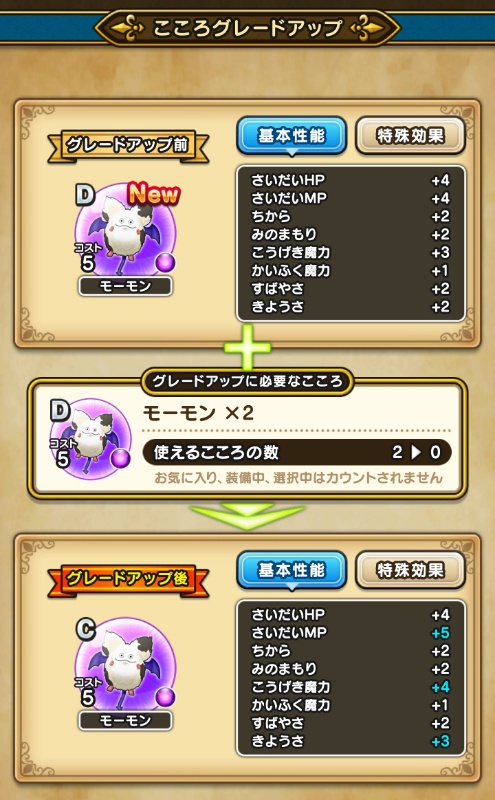Tap the Momon heart icon before grade-up

point(126,230)
